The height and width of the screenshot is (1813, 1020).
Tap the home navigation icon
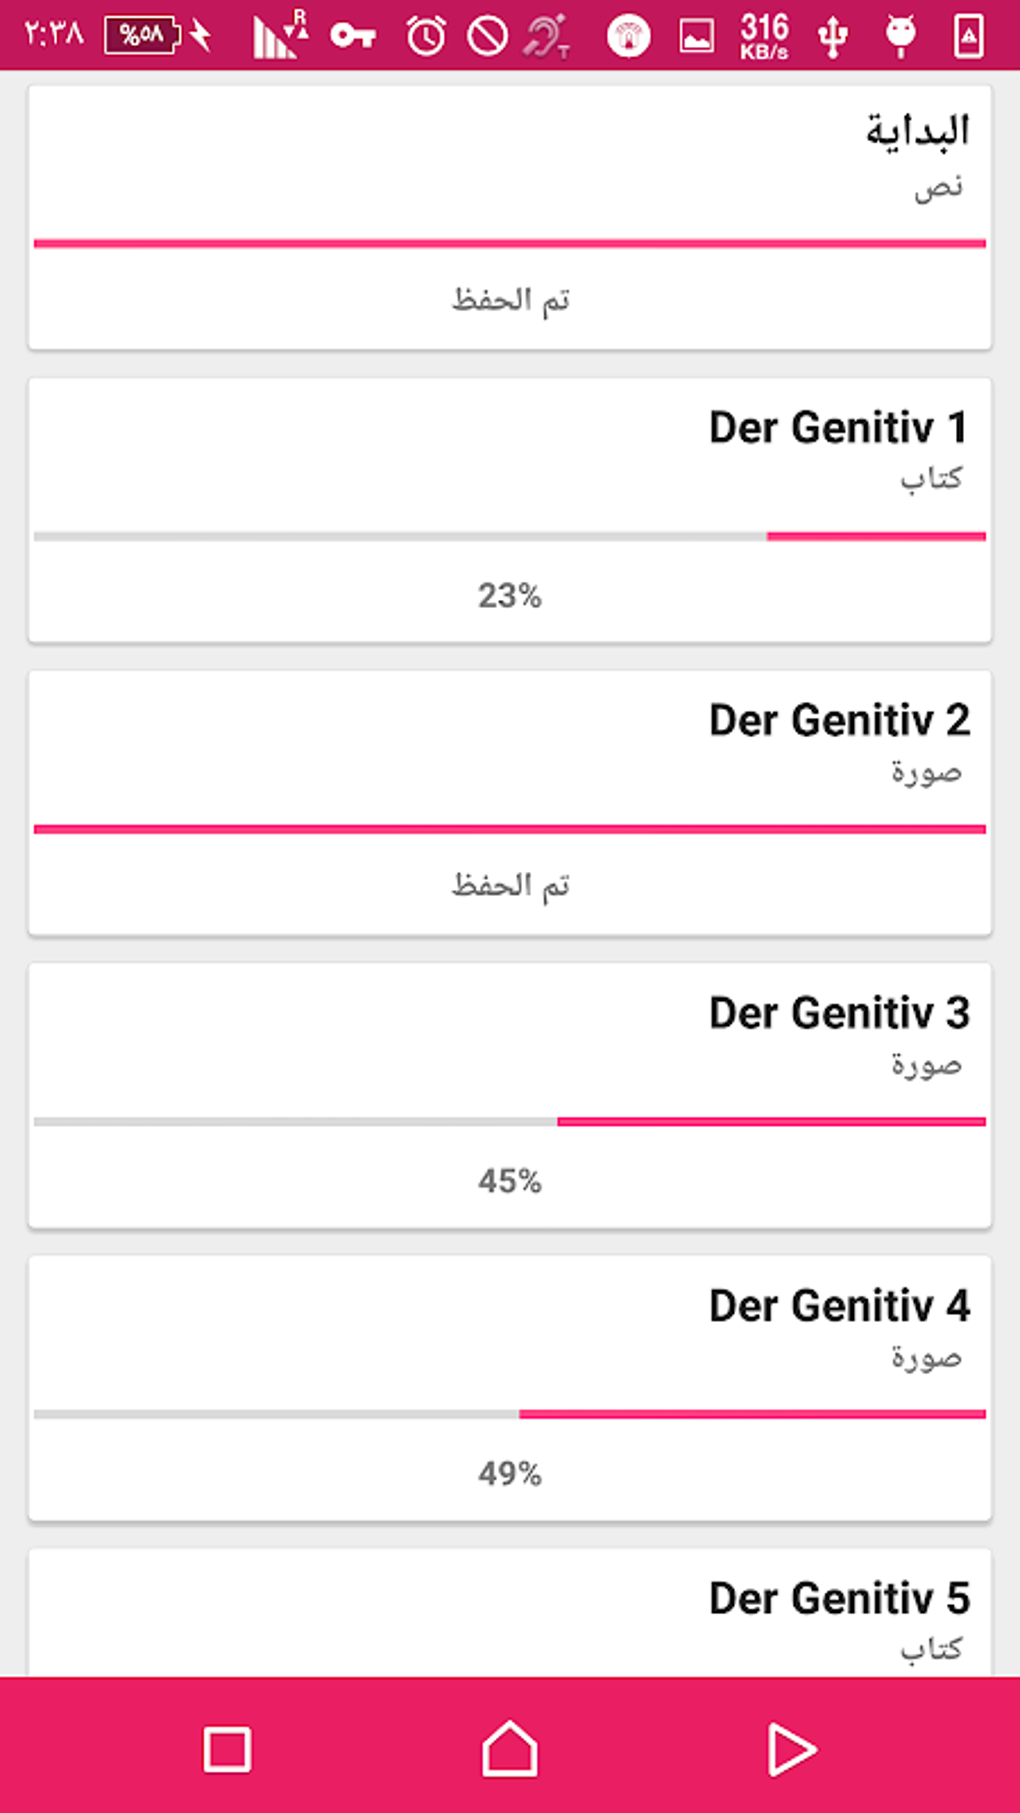(x=510, y=1749)
